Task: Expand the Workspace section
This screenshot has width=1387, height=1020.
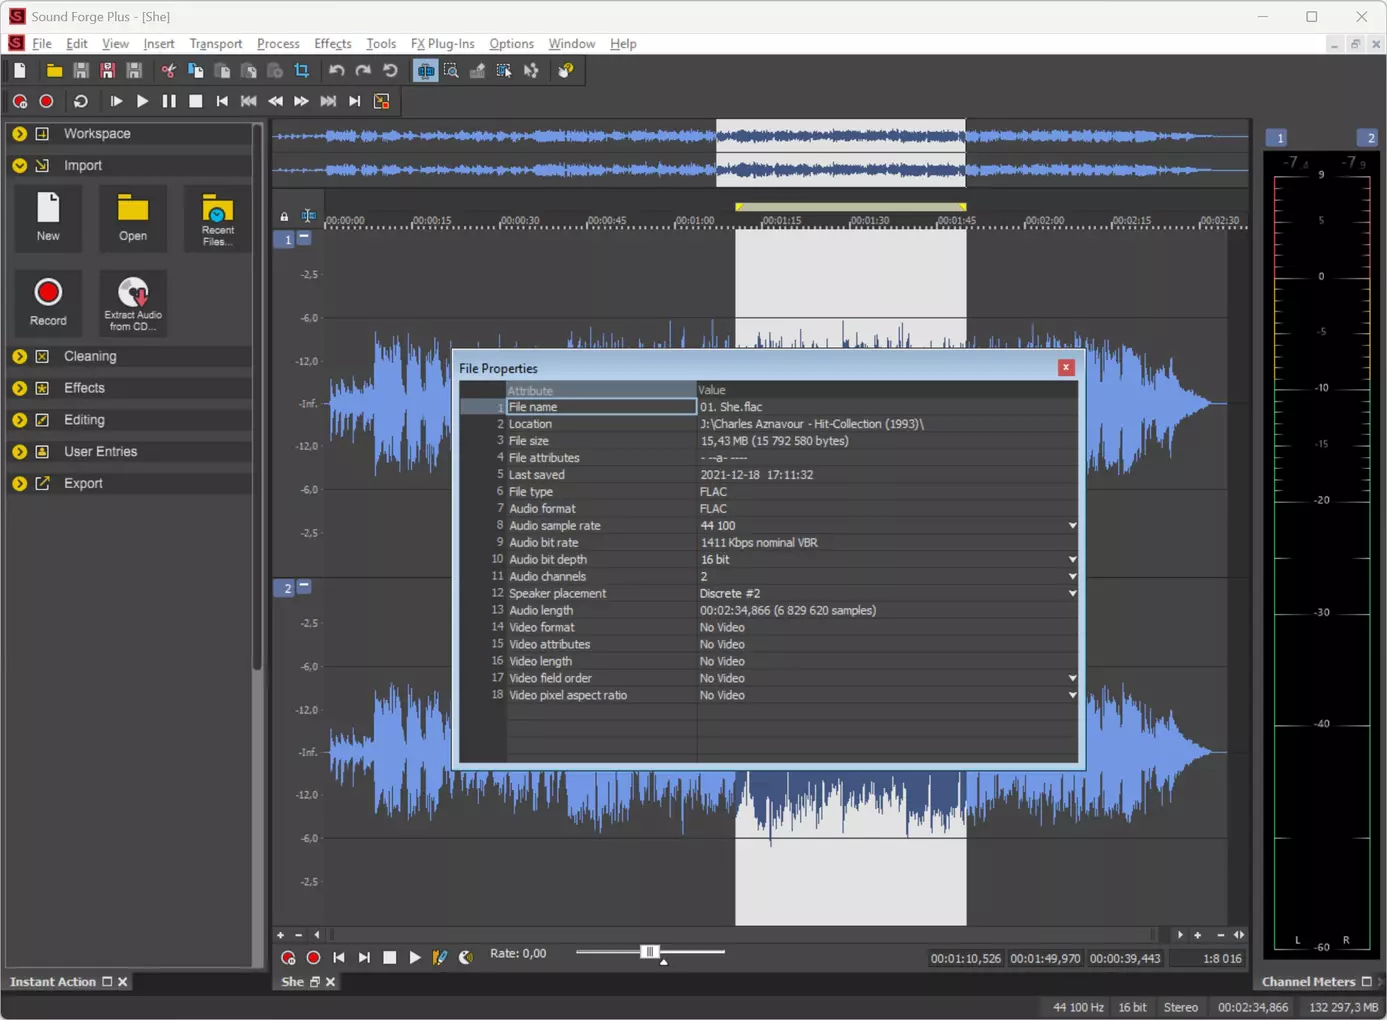Action: [x=20, y=134]
